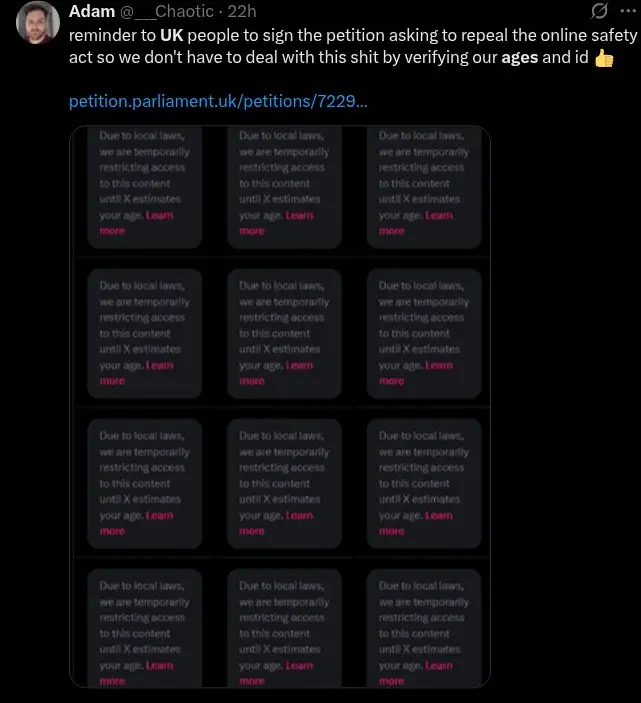Image resolution: width=641 pixels, height=703 pixels.
Task: Click the display name Adam
Action: 91,11
